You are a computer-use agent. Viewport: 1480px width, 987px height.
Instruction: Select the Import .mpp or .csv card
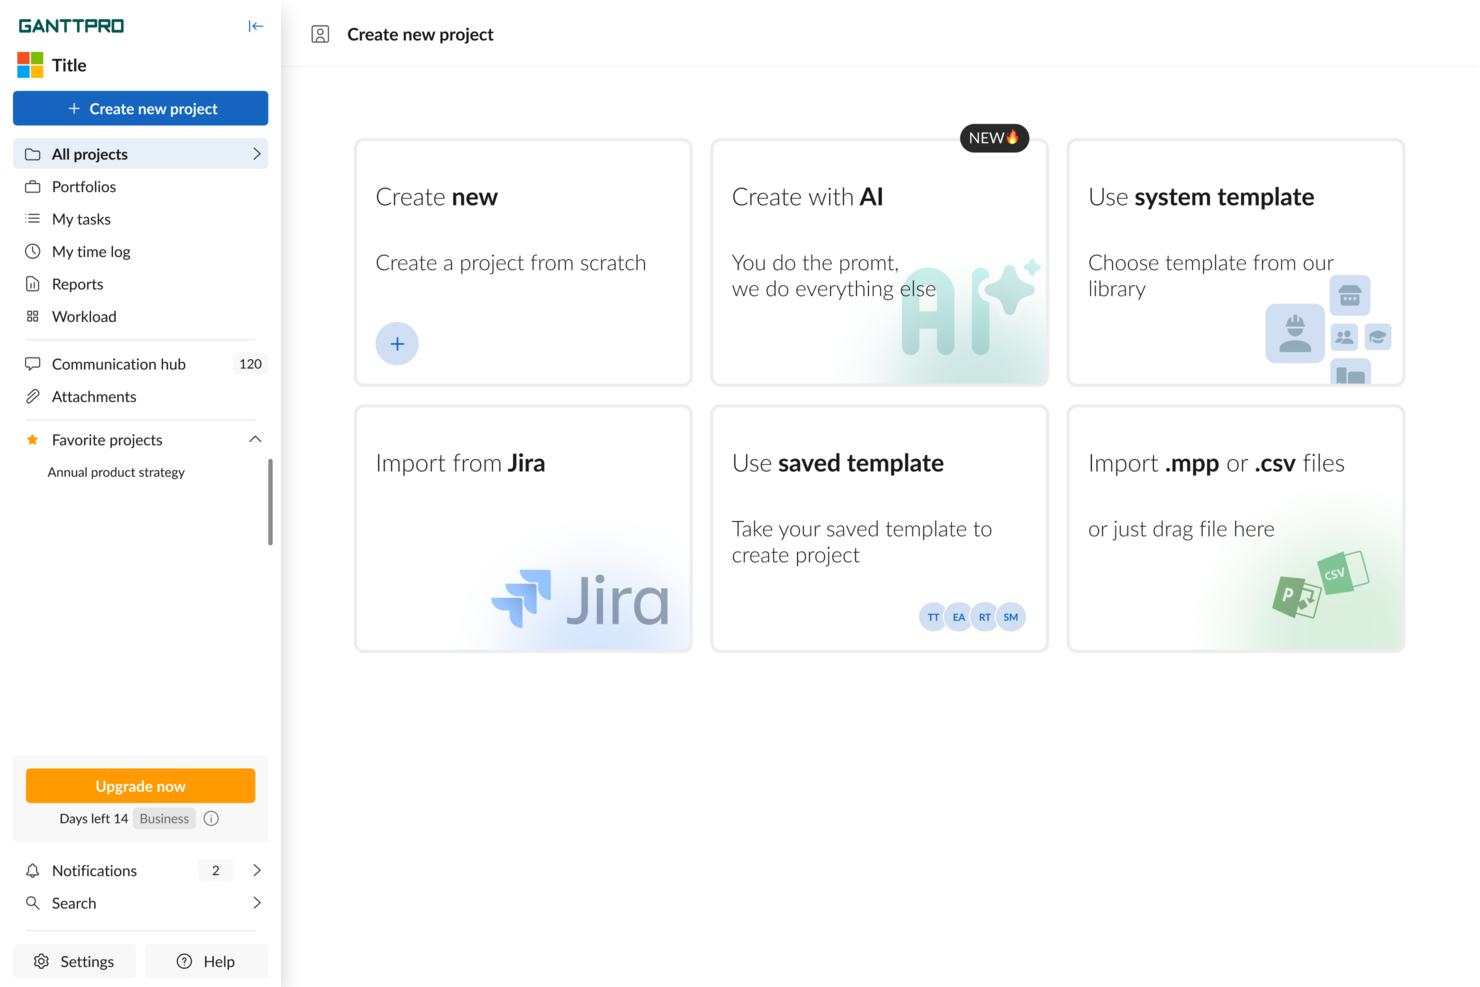point(1236,529)
